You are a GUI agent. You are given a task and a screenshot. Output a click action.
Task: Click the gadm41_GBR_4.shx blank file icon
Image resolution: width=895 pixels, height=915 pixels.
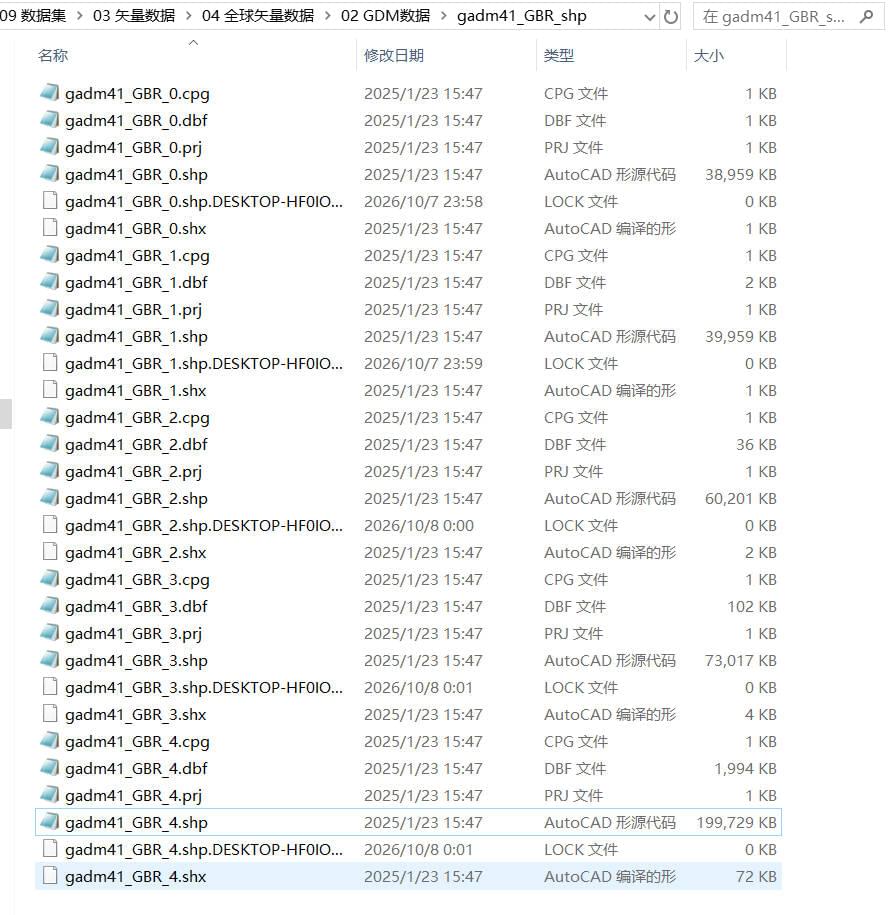(50, 876)
